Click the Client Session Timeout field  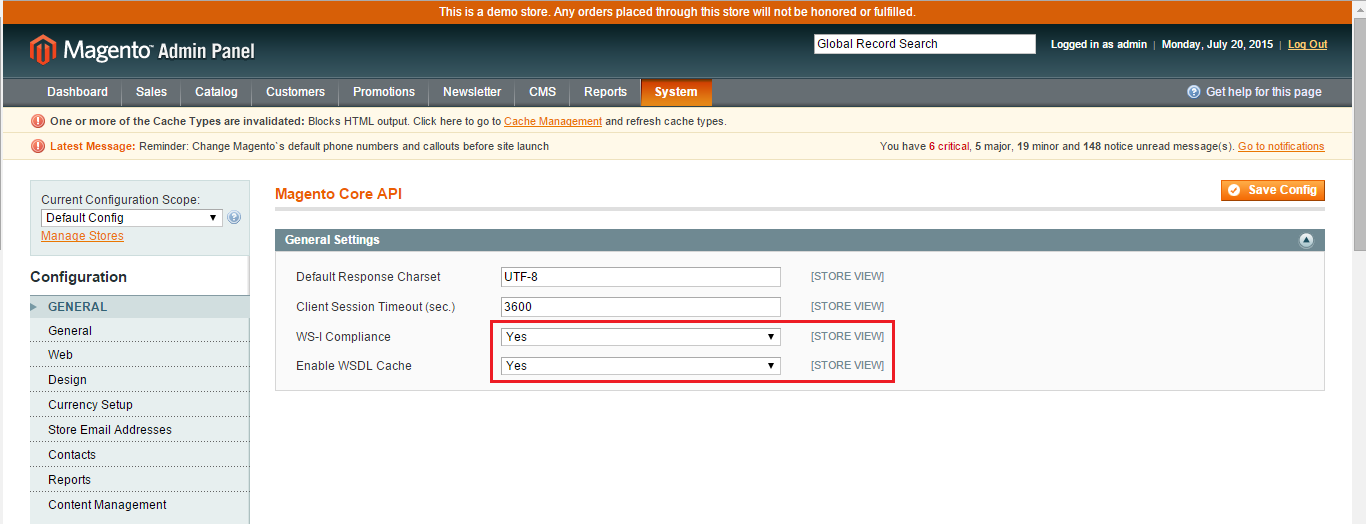pyautogui.click(x=640, y=307)
